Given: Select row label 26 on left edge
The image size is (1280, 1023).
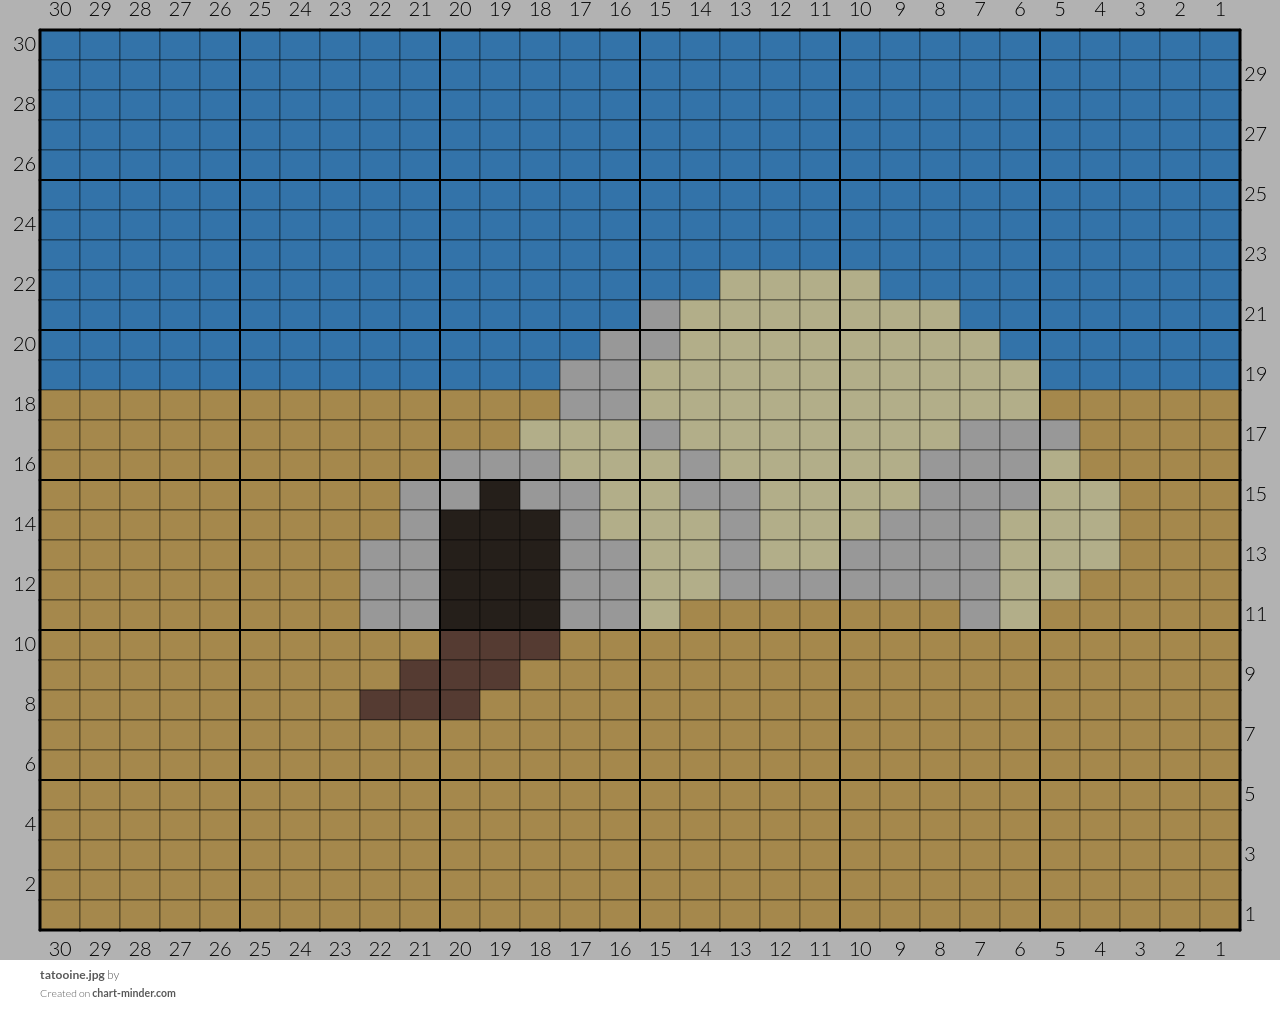Looking at the screenshot, I should pos(25,164).
